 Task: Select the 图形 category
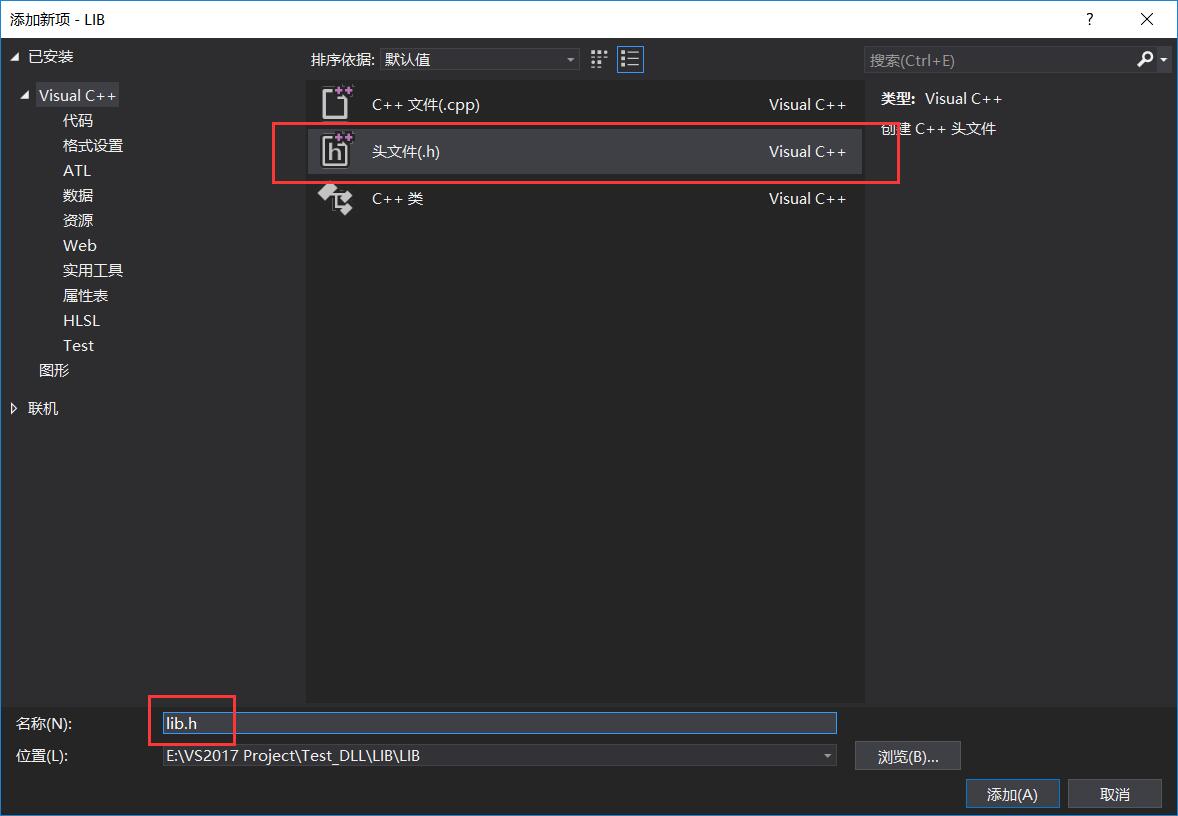[x=53, y=370]
